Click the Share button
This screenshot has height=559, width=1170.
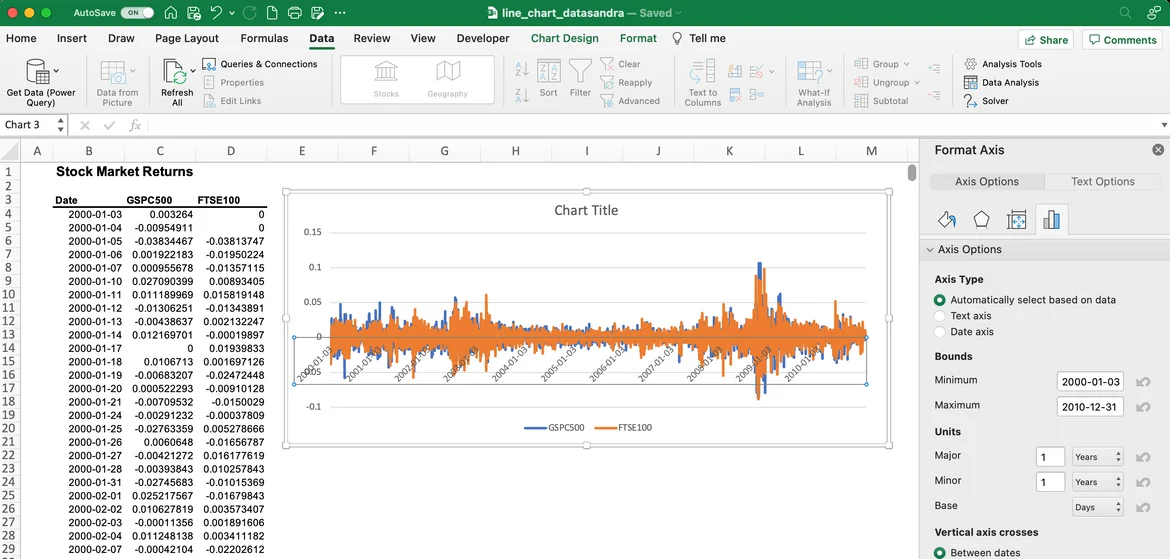pyautogui.click(x=1046, y=40)
